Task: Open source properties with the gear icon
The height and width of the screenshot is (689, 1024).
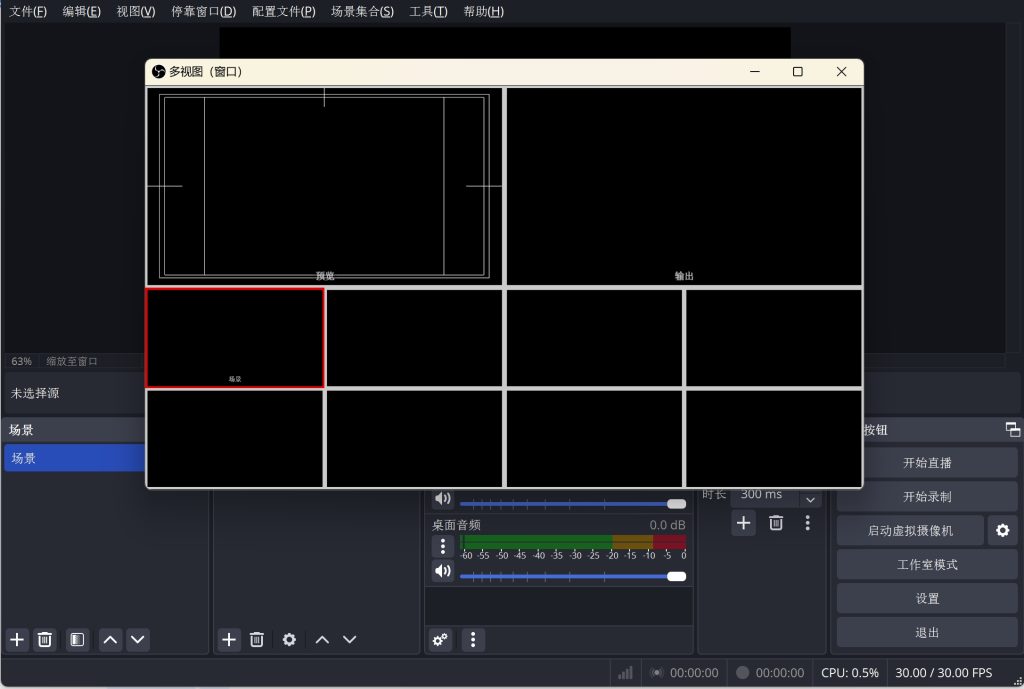Action: [x=289, y=639]
